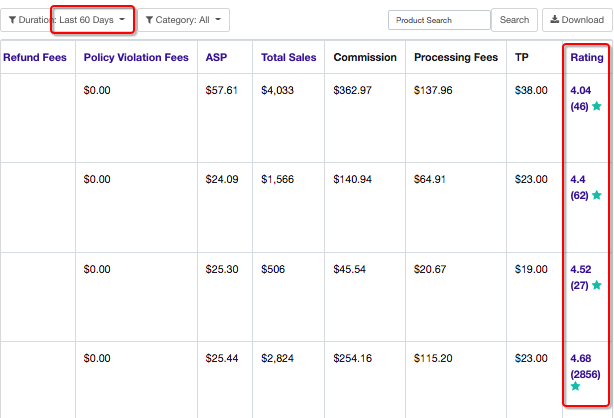Viewport: 614px width, 418px height.
Task: Open the (2856) reviews count link
Action: click(x=585, y=374)
